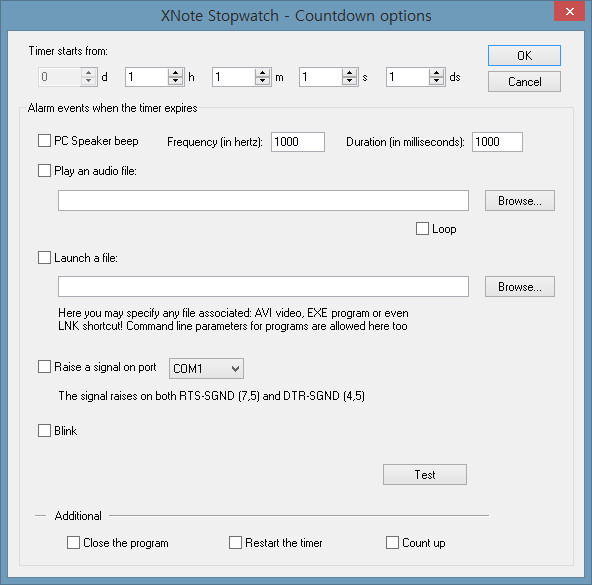Click the 'Additional' section label

(78, 516)
